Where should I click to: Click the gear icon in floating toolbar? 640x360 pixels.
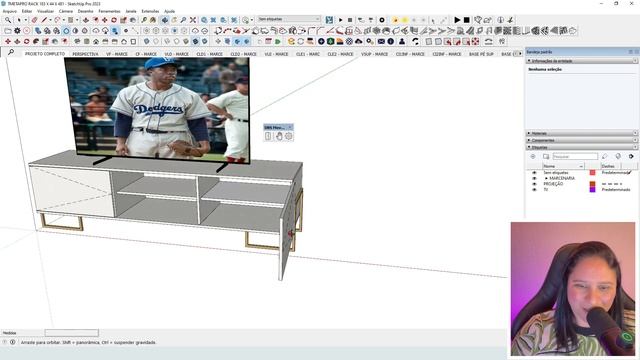coord(289,136)
